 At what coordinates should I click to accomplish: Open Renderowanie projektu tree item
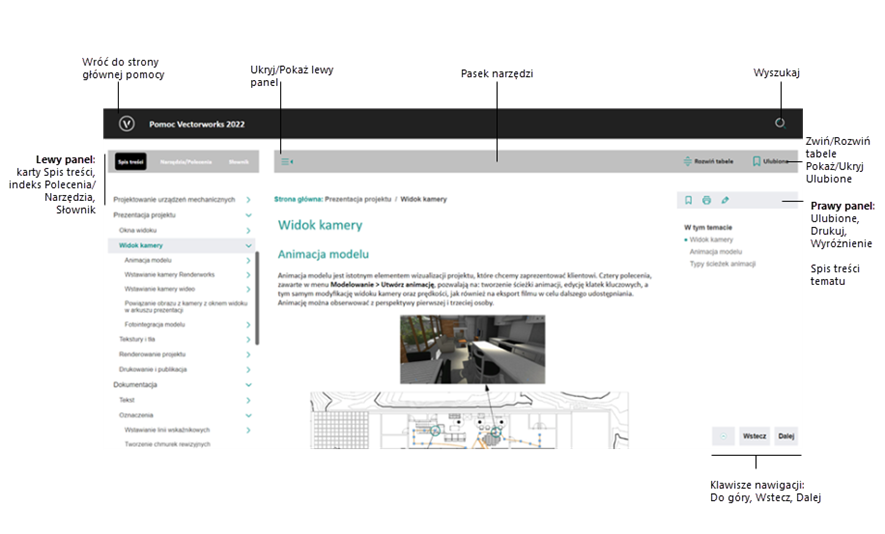(152, 354)
